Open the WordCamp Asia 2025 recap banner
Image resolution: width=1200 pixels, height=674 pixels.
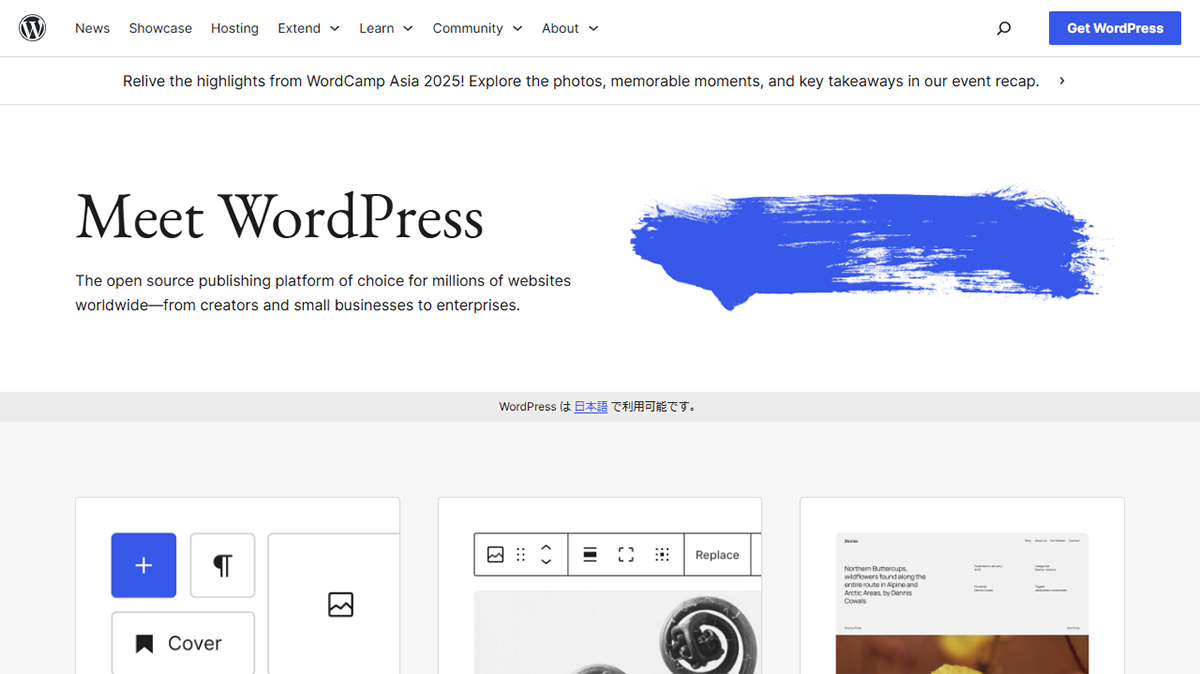pos(581,81)
